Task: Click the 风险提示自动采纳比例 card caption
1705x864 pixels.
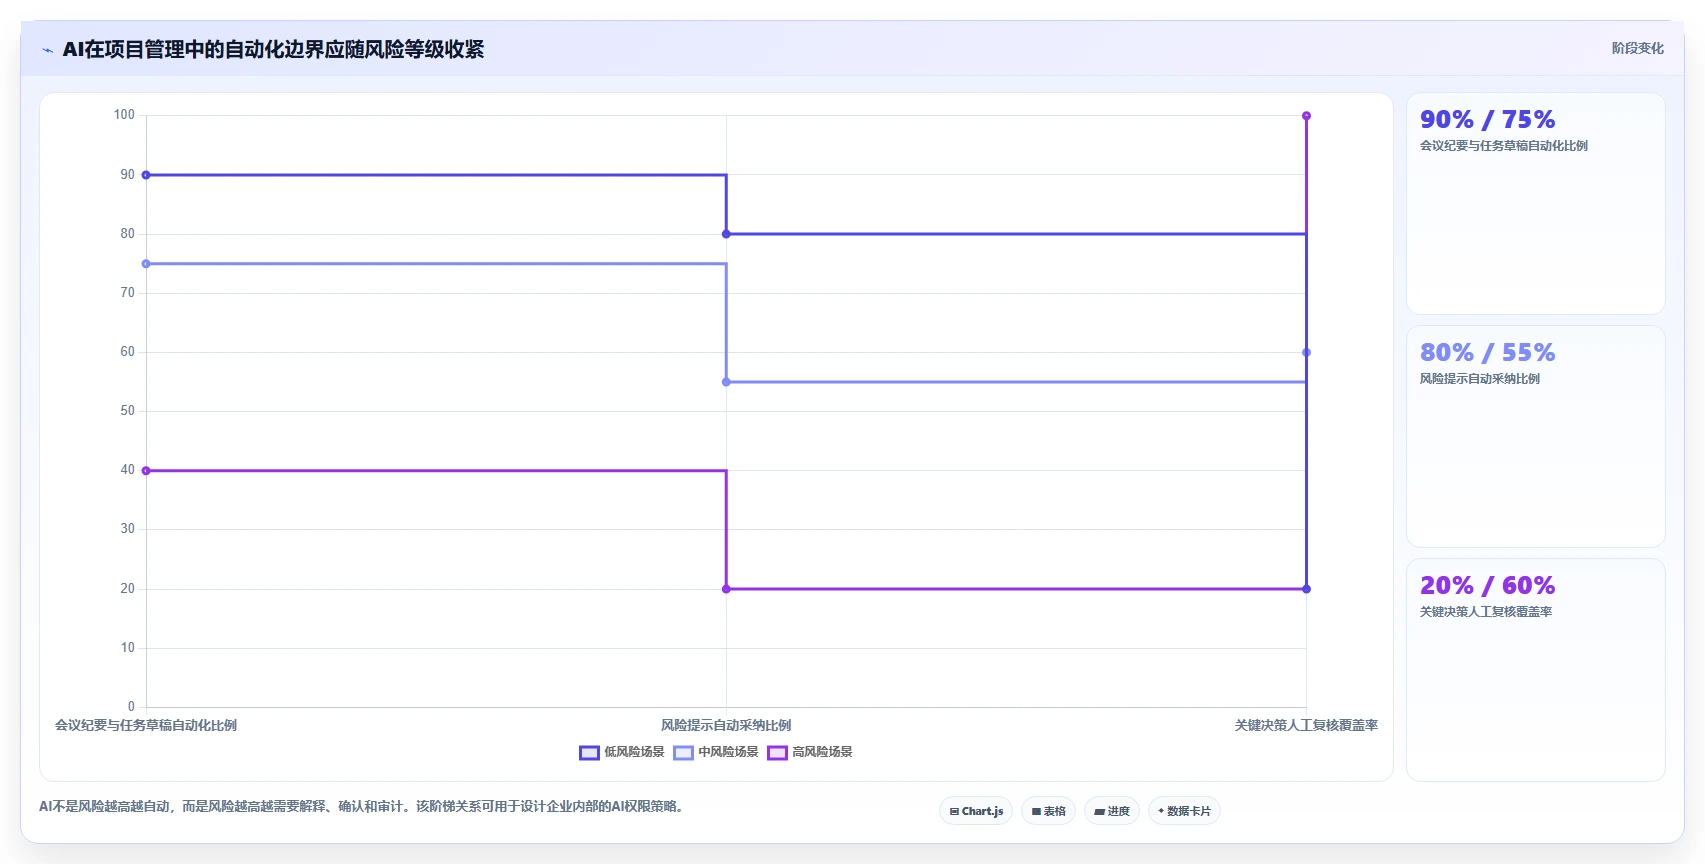Action: click(x=1480, y=379)
